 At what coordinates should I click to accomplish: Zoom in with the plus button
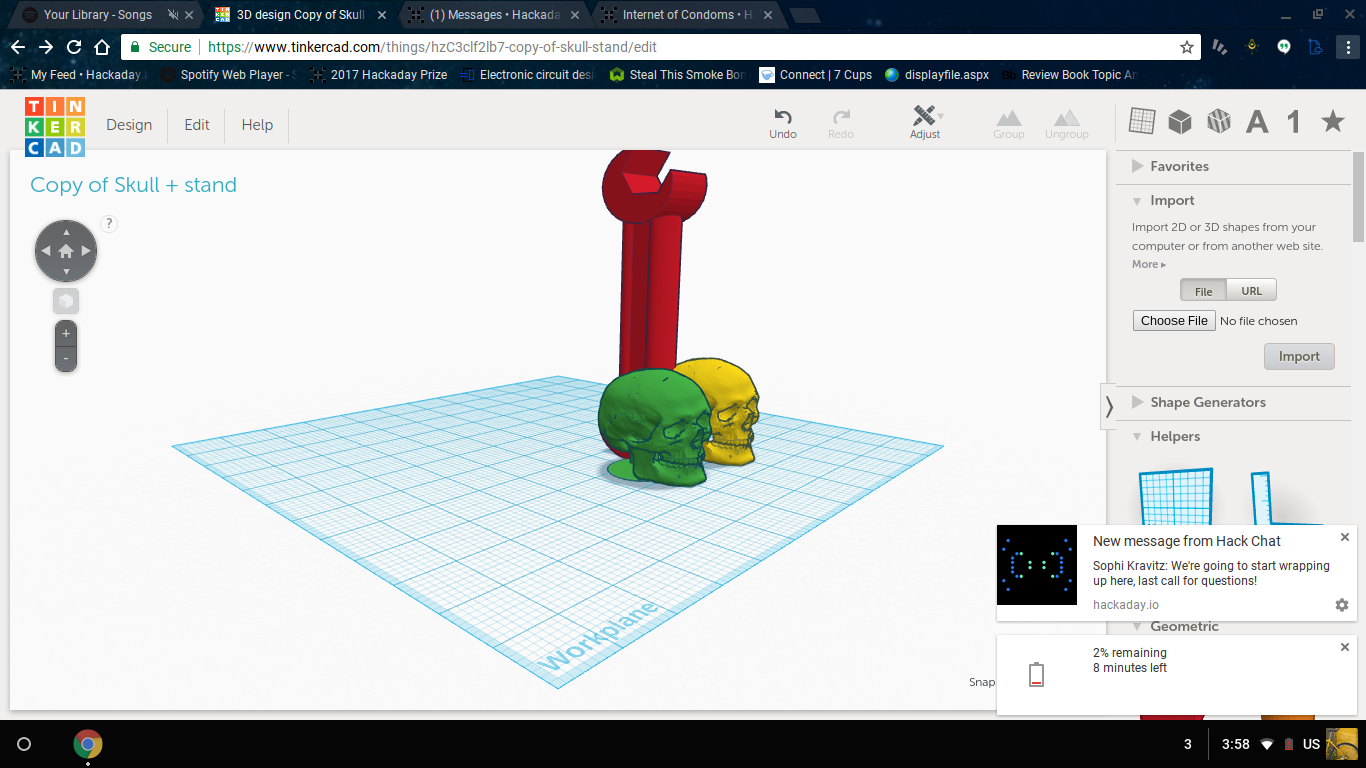pyautogui.click(x=66, y=334)
